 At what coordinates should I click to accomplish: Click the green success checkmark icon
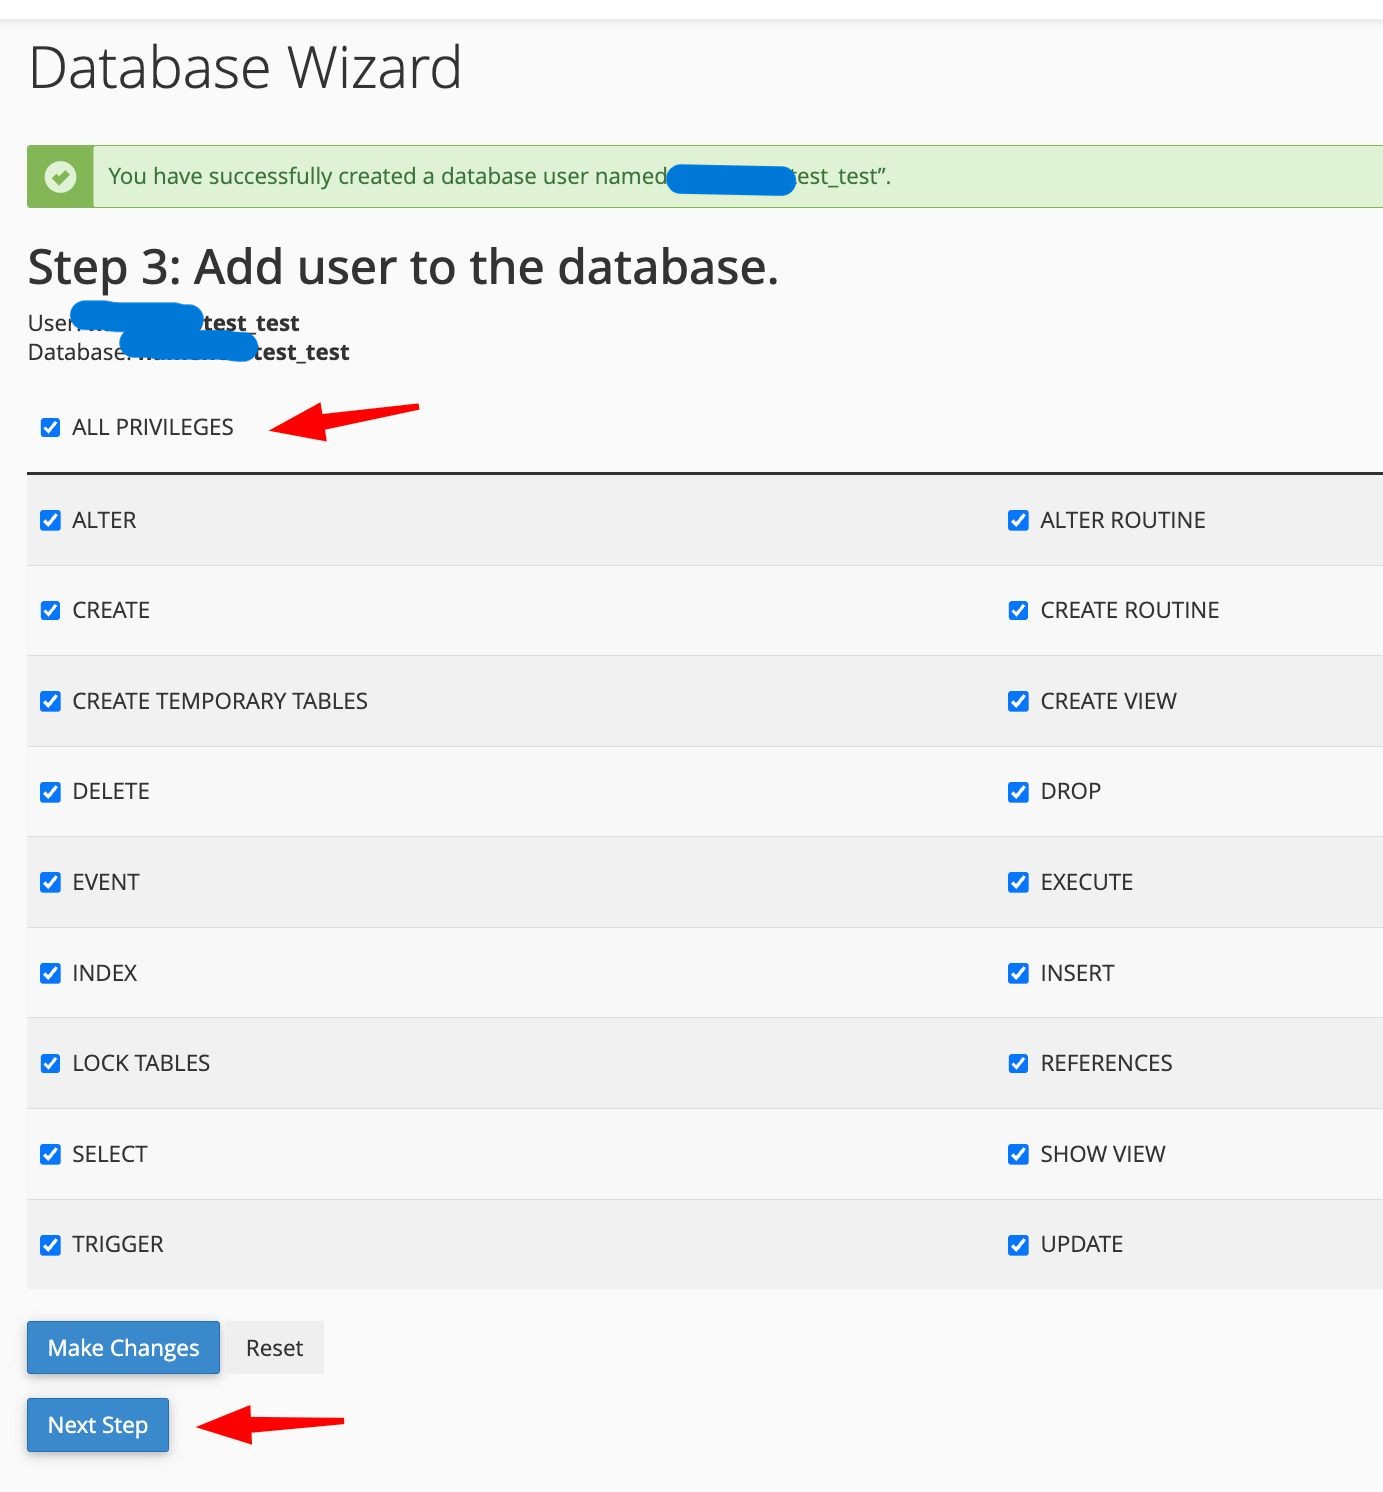(x=60, y=177)
